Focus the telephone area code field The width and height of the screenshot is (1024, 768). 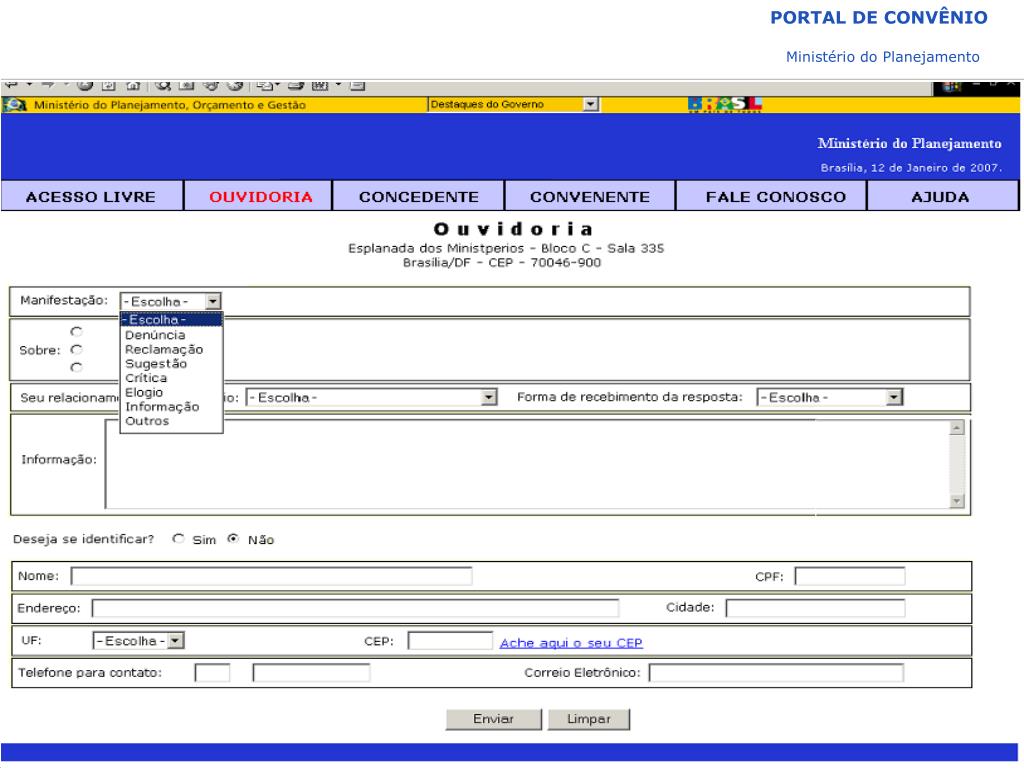(212, 673)
